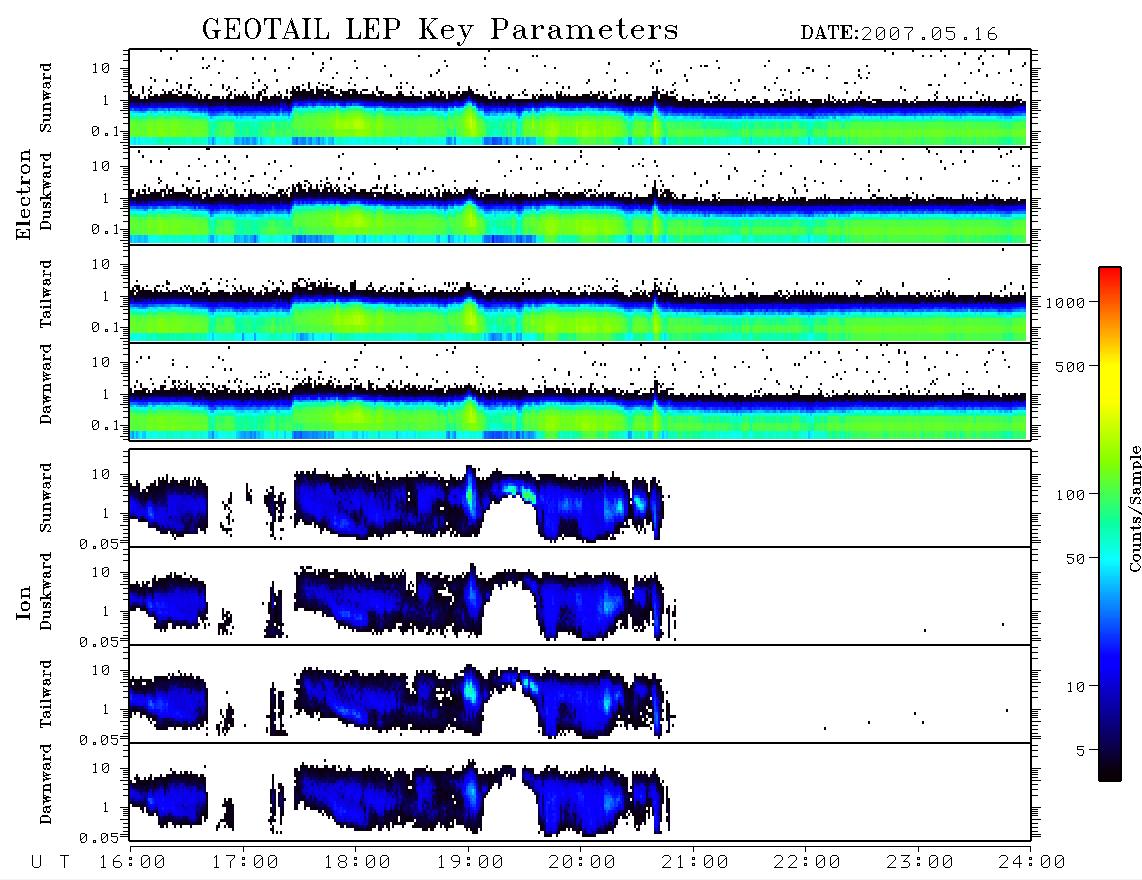Click the 19:00 time tick label
1142x880 pixels.
pyautogui.click(x=470, y=863)
